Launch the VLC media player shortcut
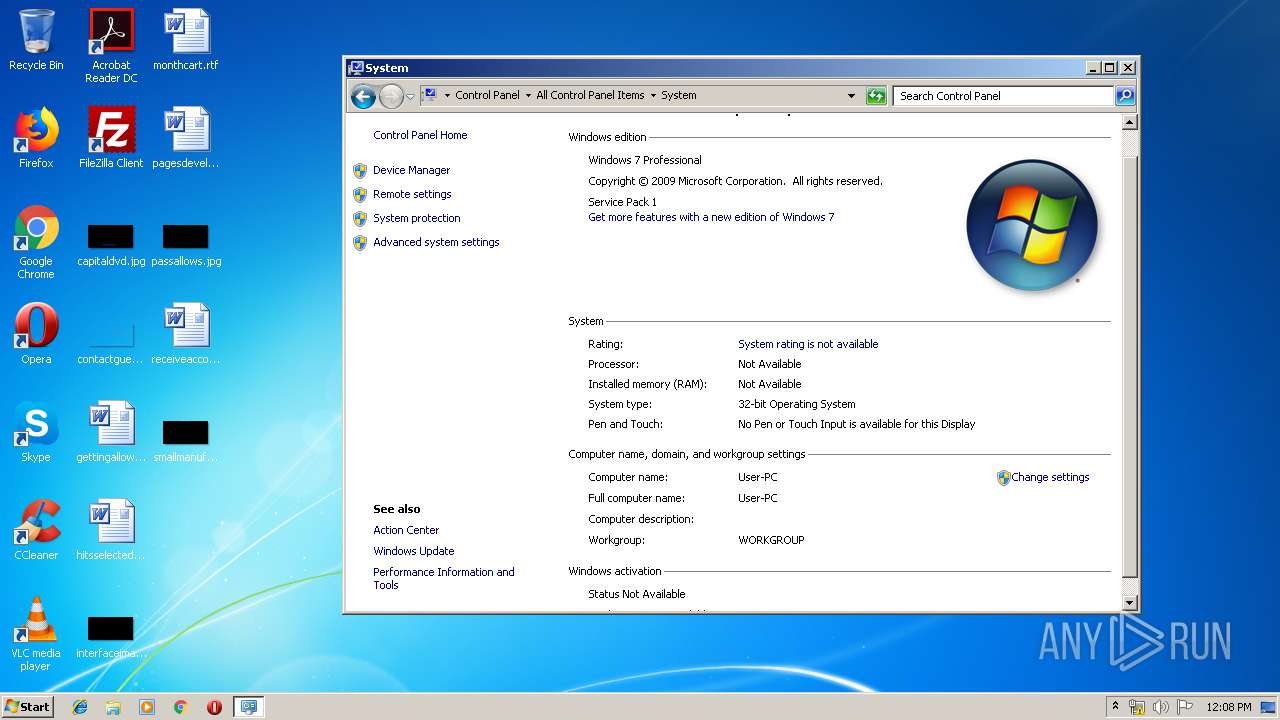Screen dimensions: 1280x720 coord(36,634)
